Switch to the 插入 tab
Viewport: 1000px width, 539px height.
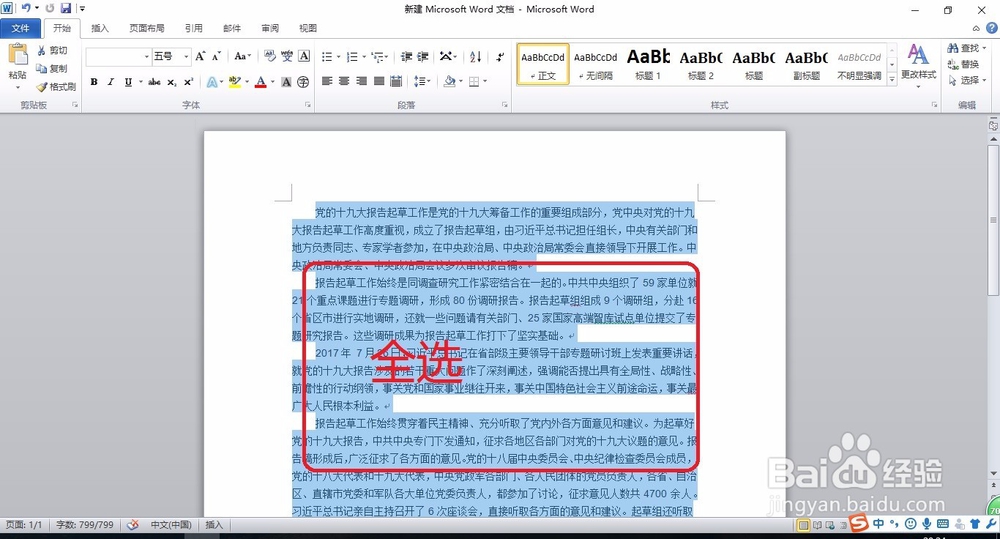pyautogui.click(x=99, y=28)
